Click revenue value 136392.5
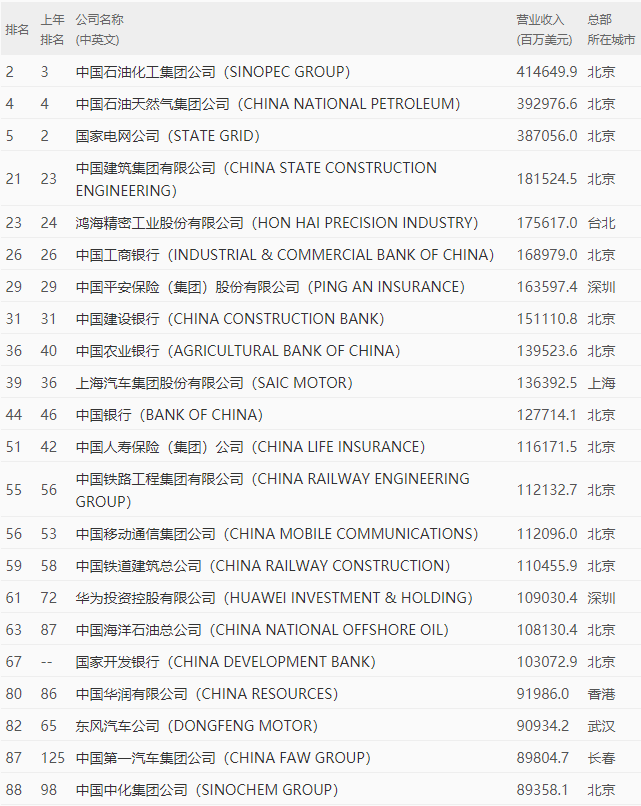Screen dimensions: 641x806 pyautogui.click(x=547, y=382)
